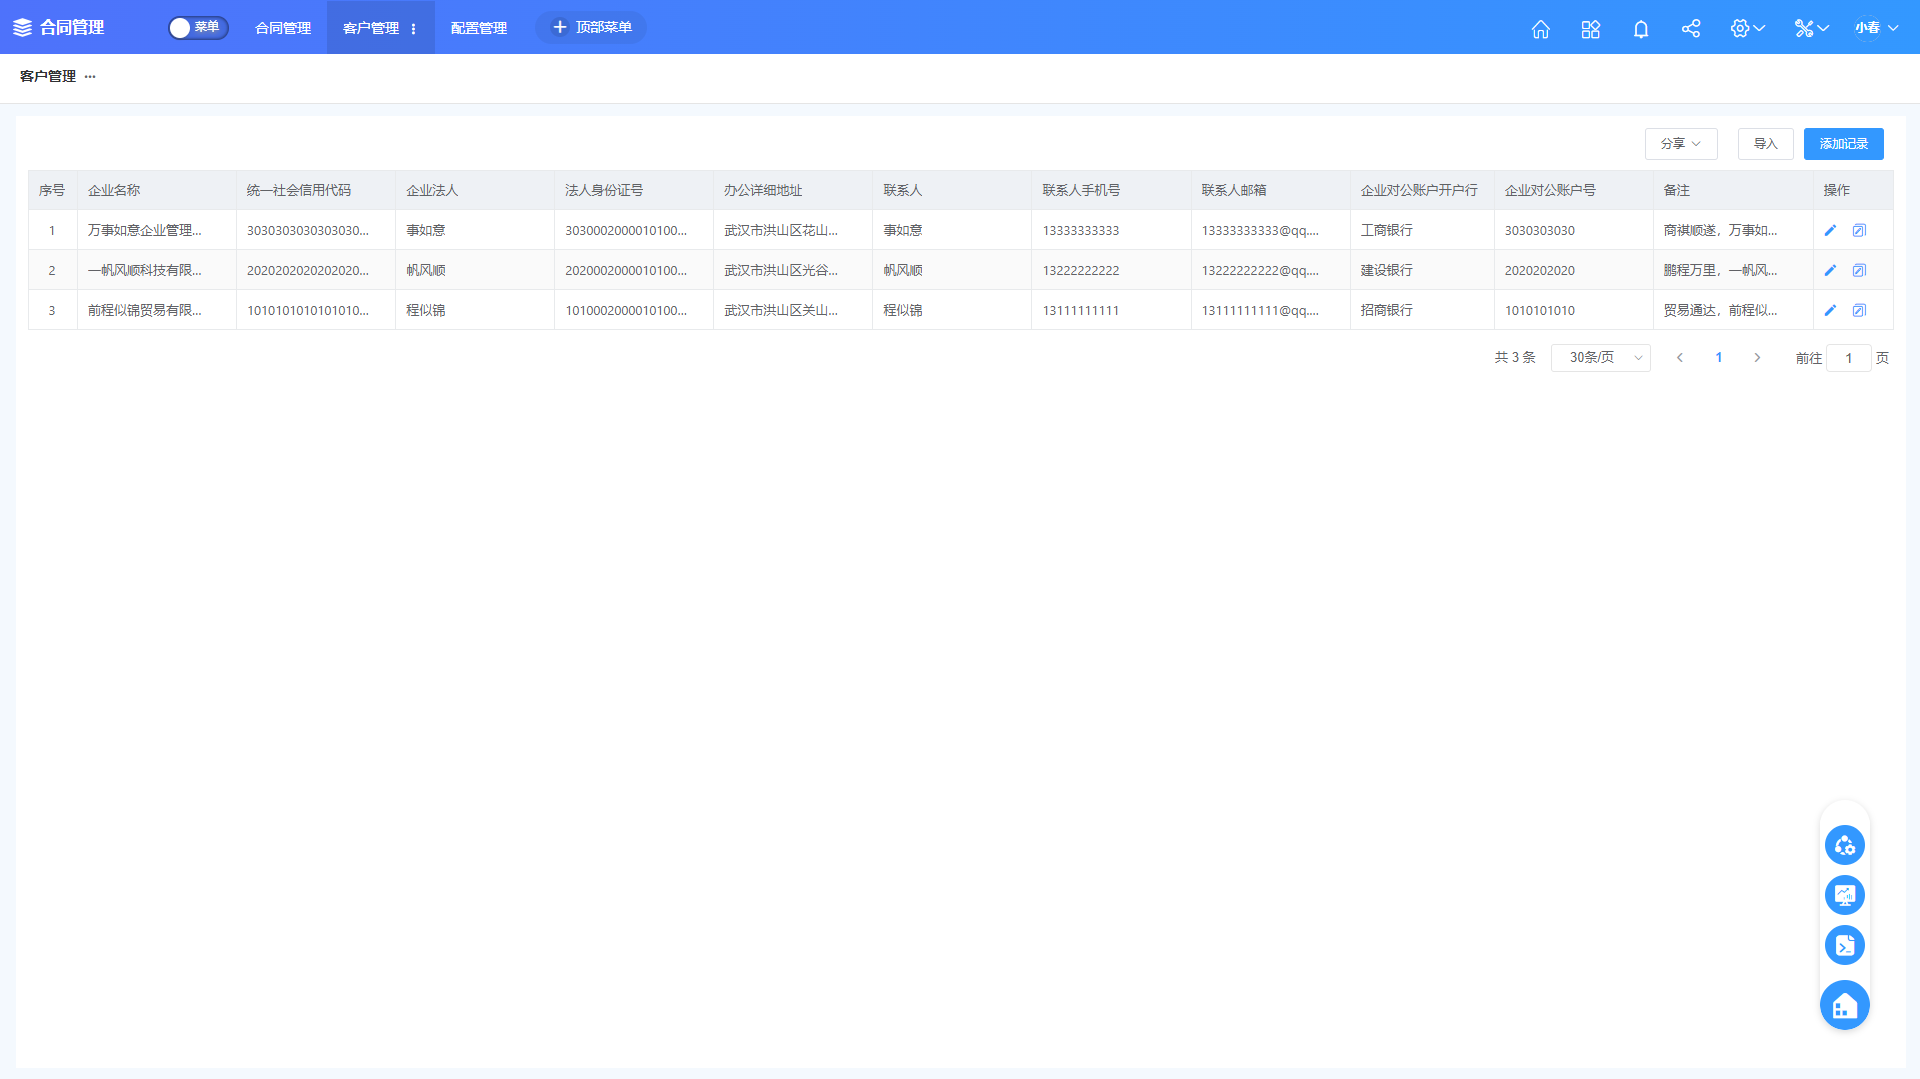This screenshot has height=1079, width=1920.
Task: Edit the 万事如意 record with pencil
Action: 1830,230
